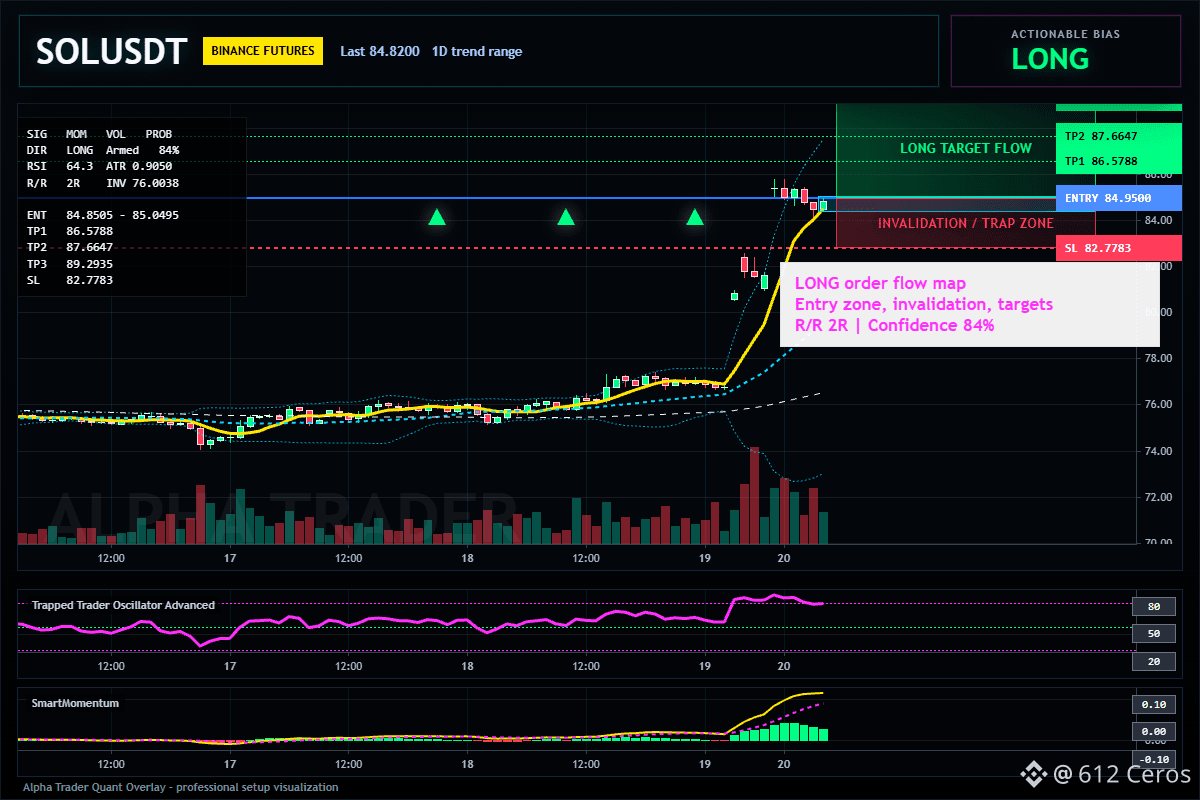Click the TP3 89.2935 row
This screenshot has height=800, width=1200.
pyautogui.click(x=70, y=264)
